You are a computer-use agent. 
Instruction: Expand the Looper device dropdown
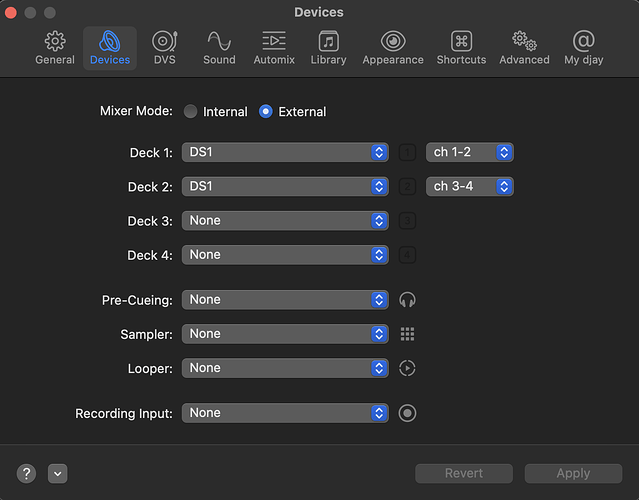285,368
